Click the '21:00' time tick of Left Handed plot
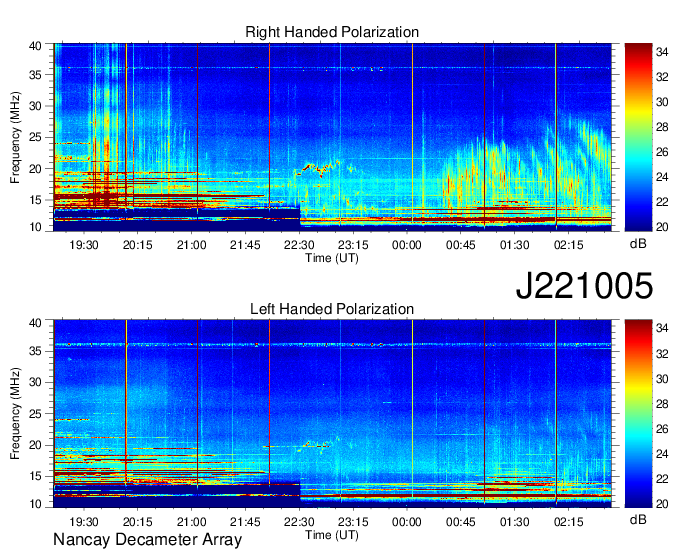The height and width of the screenshot is (552, 680). (191, 522)
